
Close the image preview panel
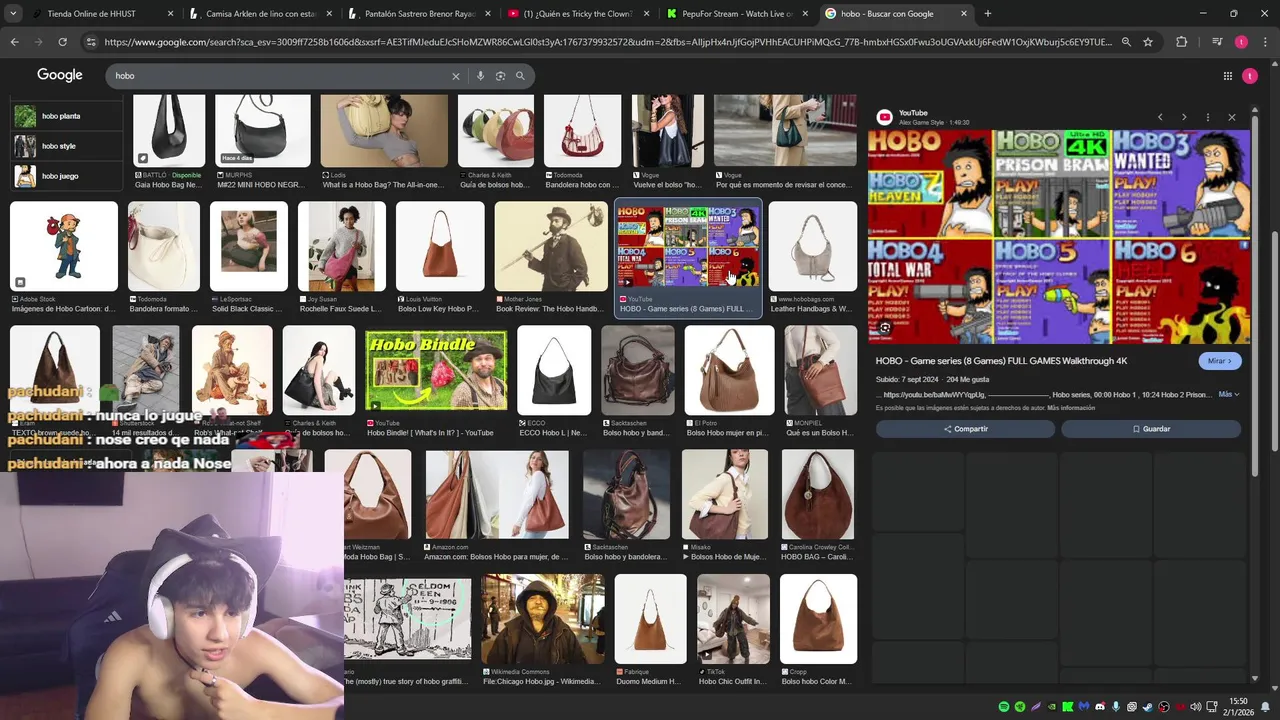pyautogui.click(x=1232, y=117)
